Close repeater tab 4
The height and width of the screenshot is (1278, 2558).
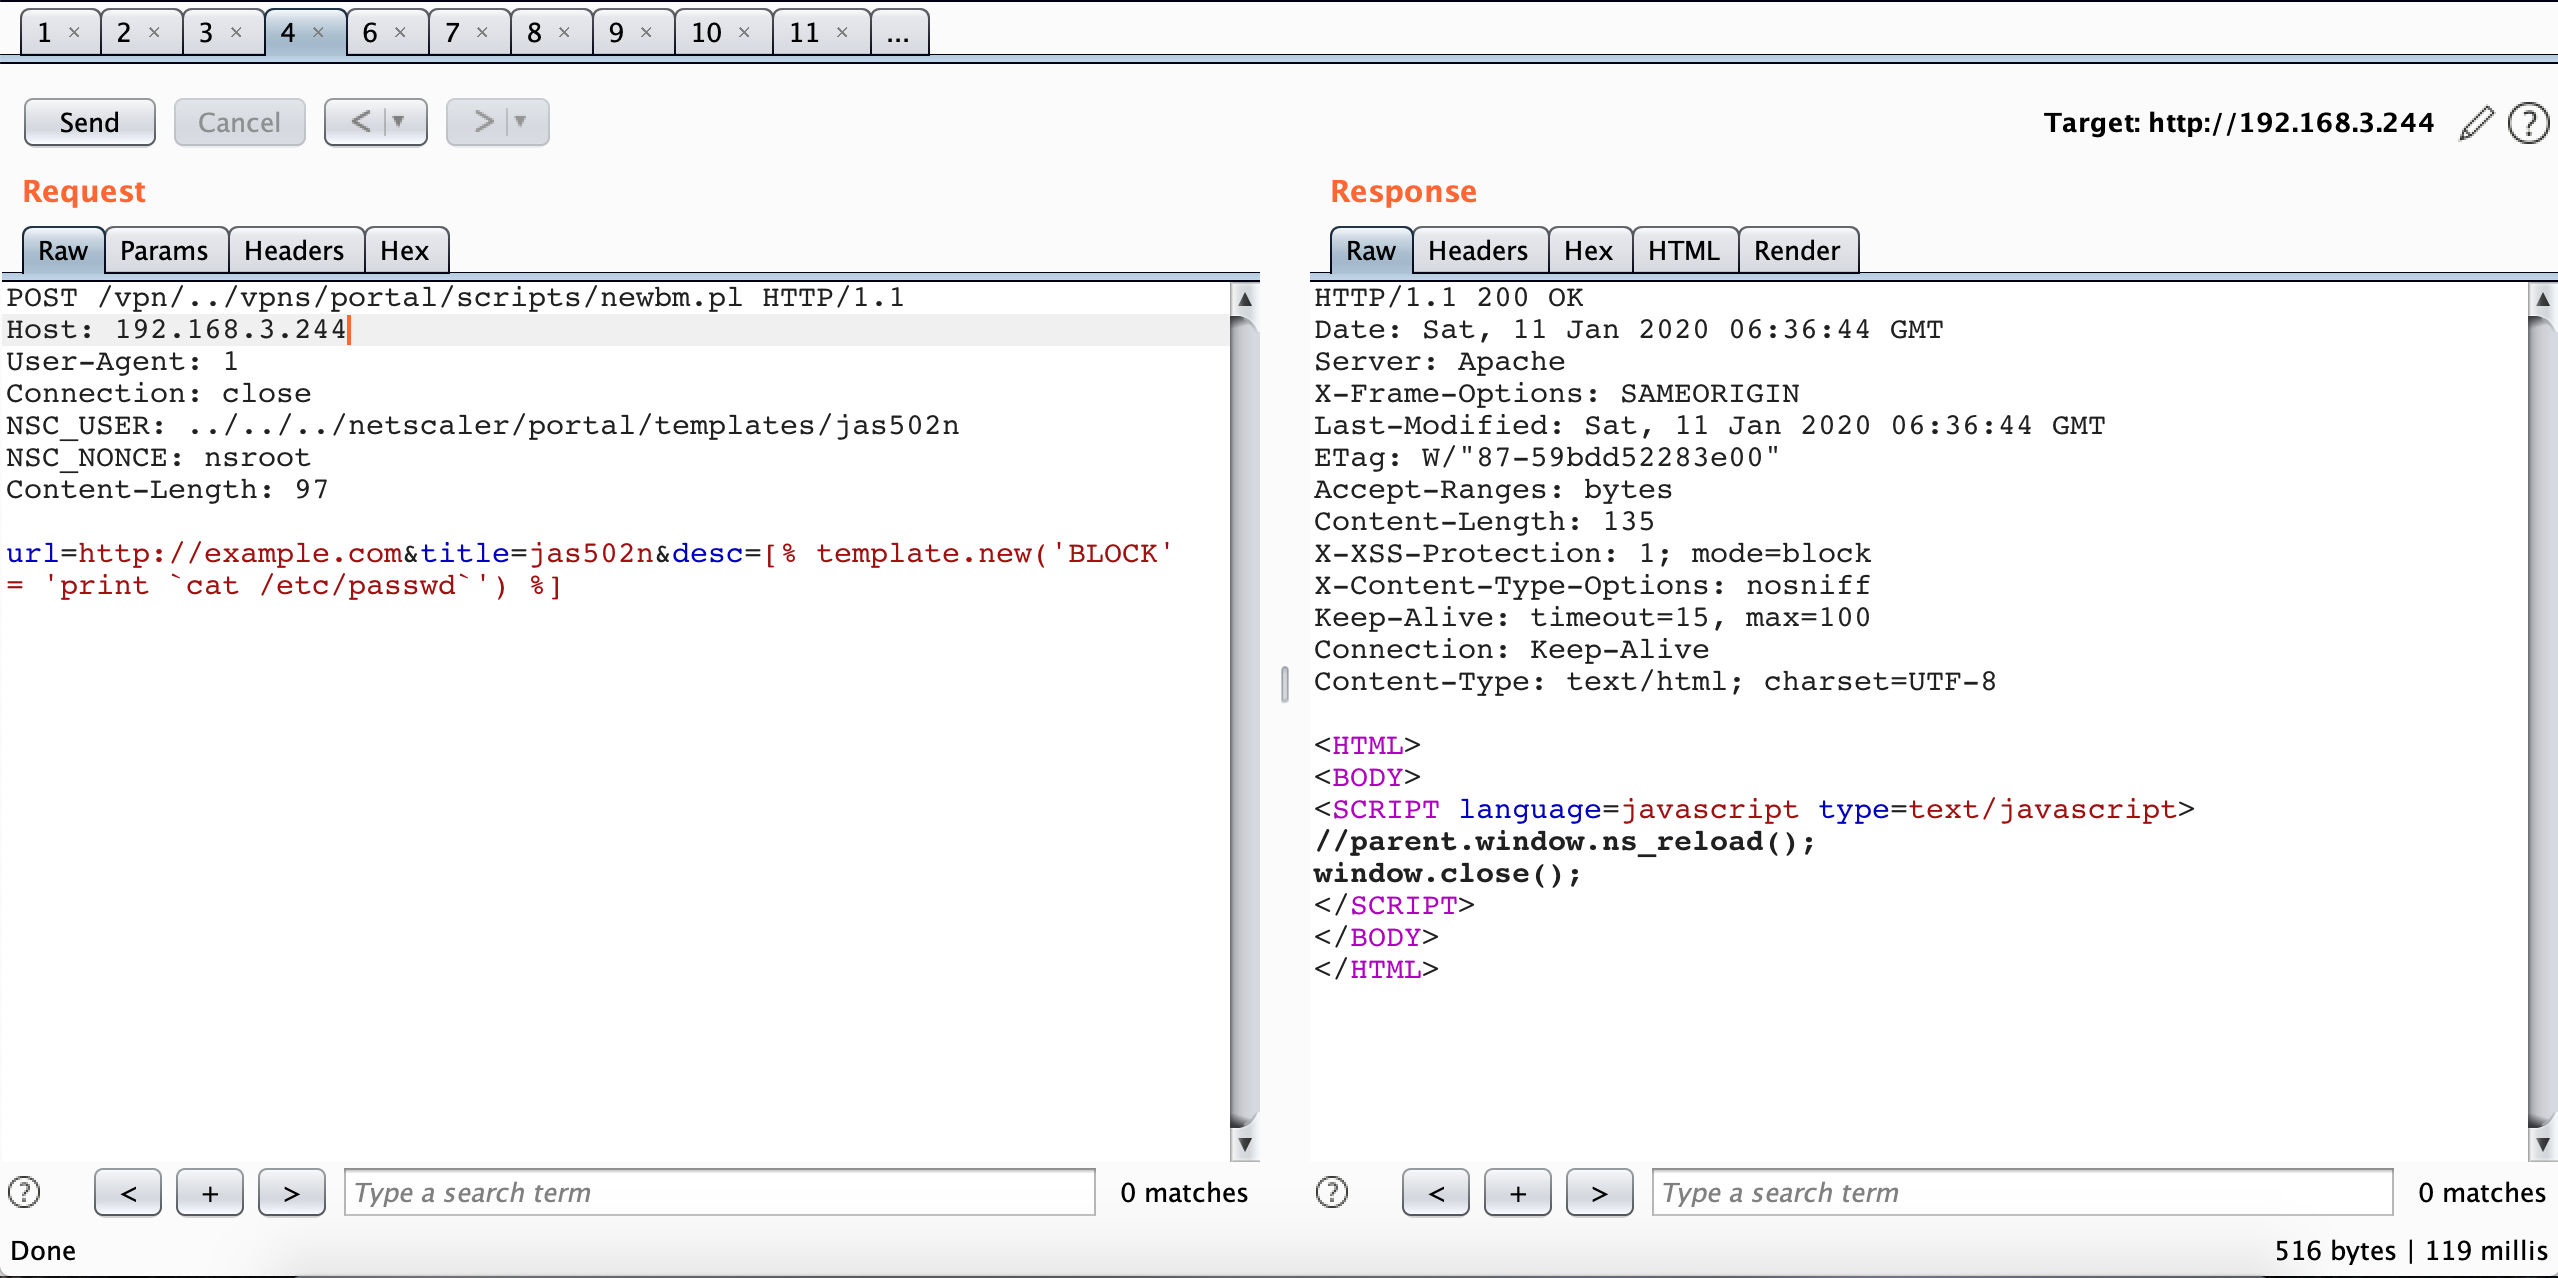319,32
